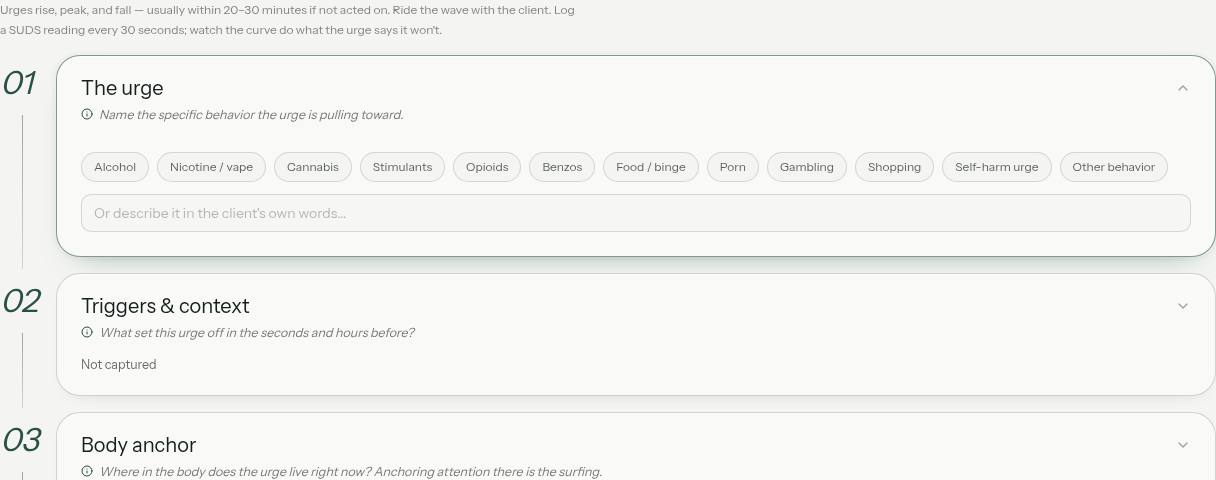Open the Body anchor heading
The height and width of the screenshot is (480, 1216).
(x=138, y=445)
